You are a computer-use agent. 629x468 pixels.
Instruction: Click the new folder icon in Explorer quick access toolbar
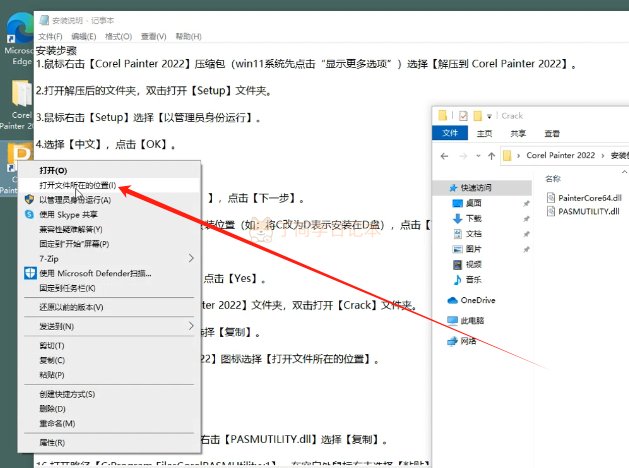coord(477,116)
